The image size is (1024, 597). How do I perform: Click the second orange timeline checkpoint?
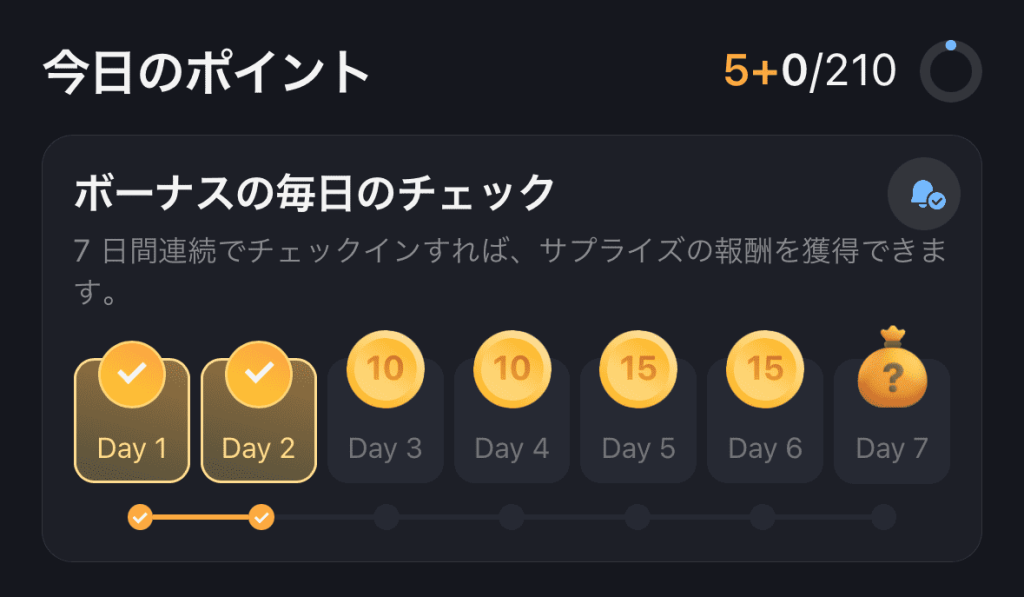[261, 517]
